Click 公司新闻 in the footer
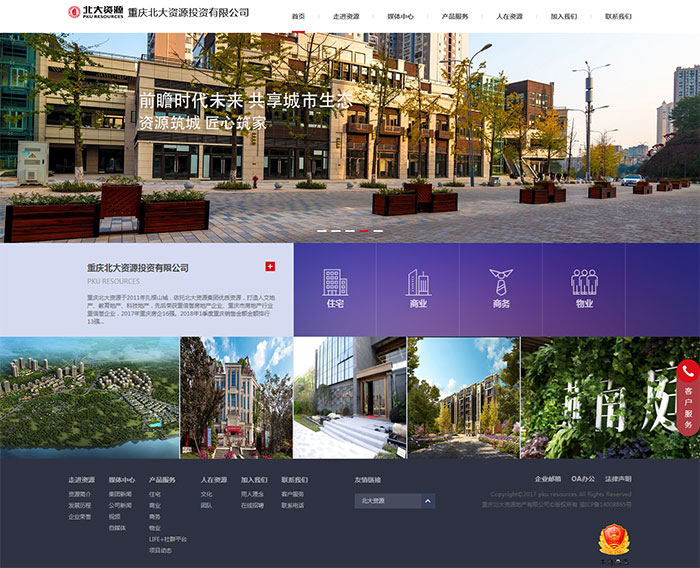Screen dimensions: 700x568 point(120,505)
